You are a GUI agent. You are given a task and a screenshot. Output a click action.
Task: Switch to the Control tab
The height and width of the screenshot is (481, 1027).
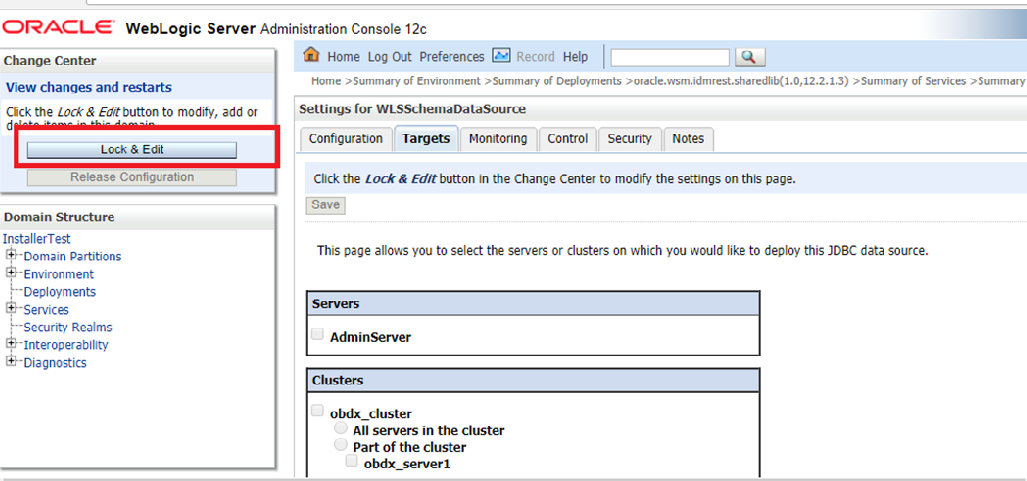[x=567, y=139]
